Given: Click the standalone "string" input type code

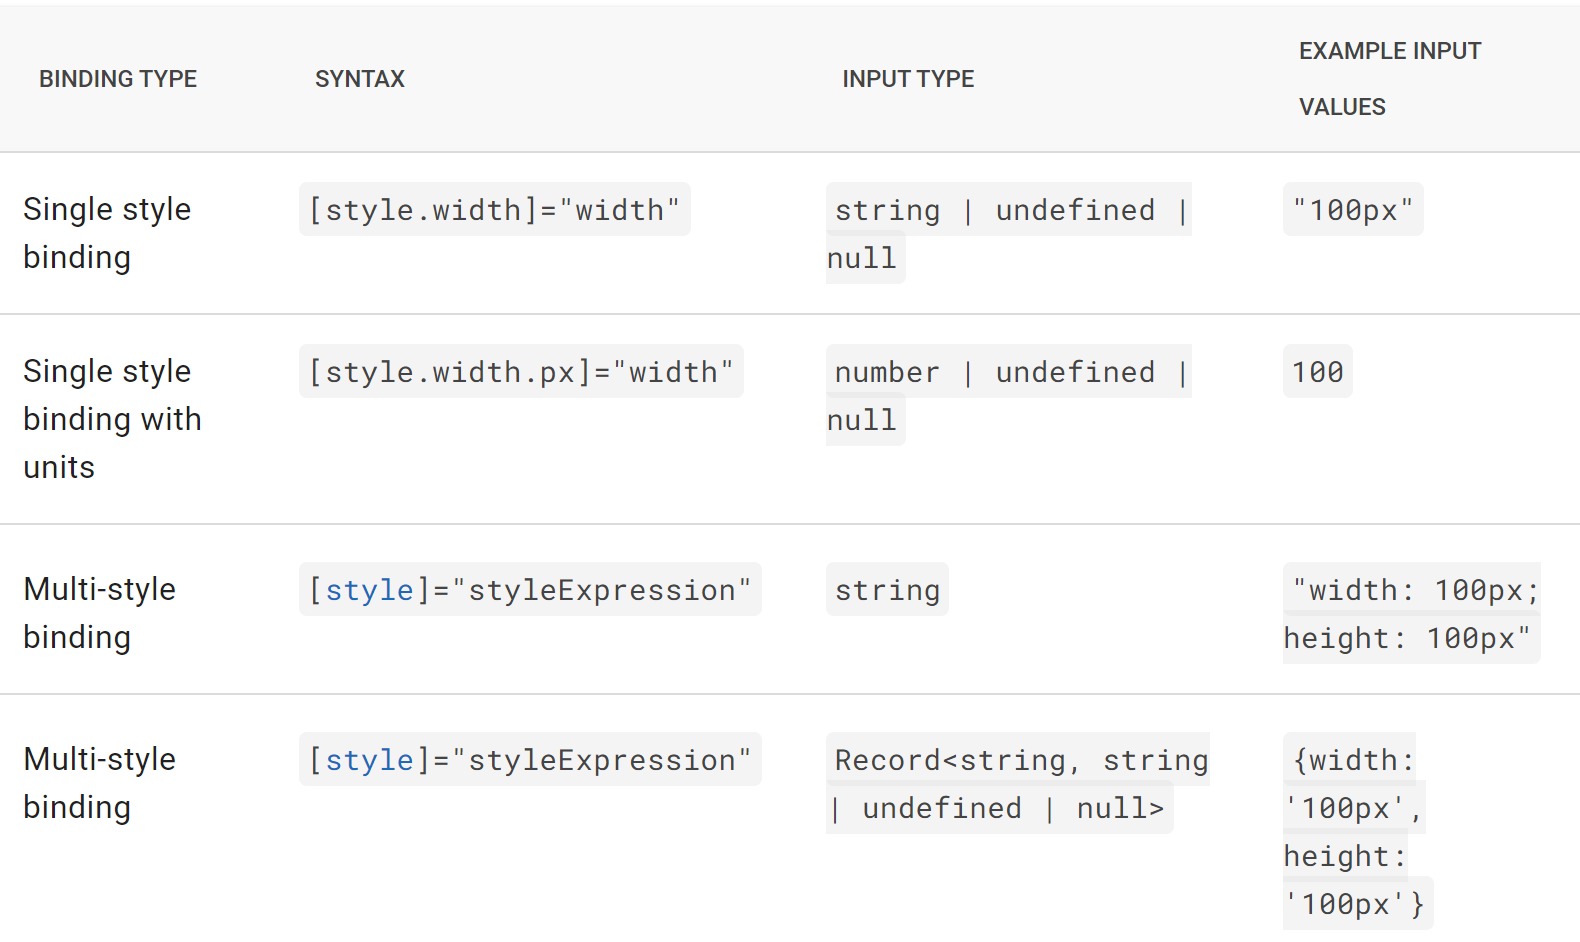Looking at the screenshot, I should 887,590.
